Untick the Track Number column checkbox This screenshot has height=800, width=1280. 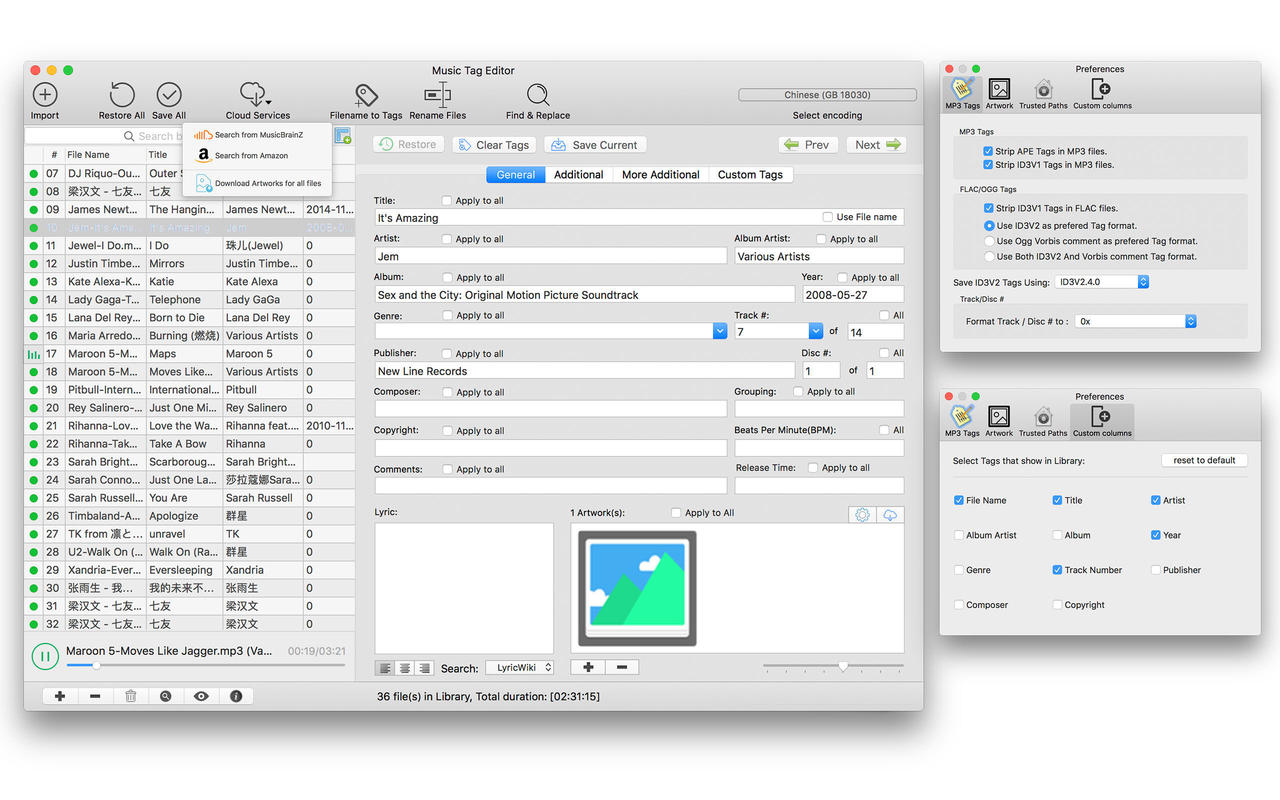1057,570
